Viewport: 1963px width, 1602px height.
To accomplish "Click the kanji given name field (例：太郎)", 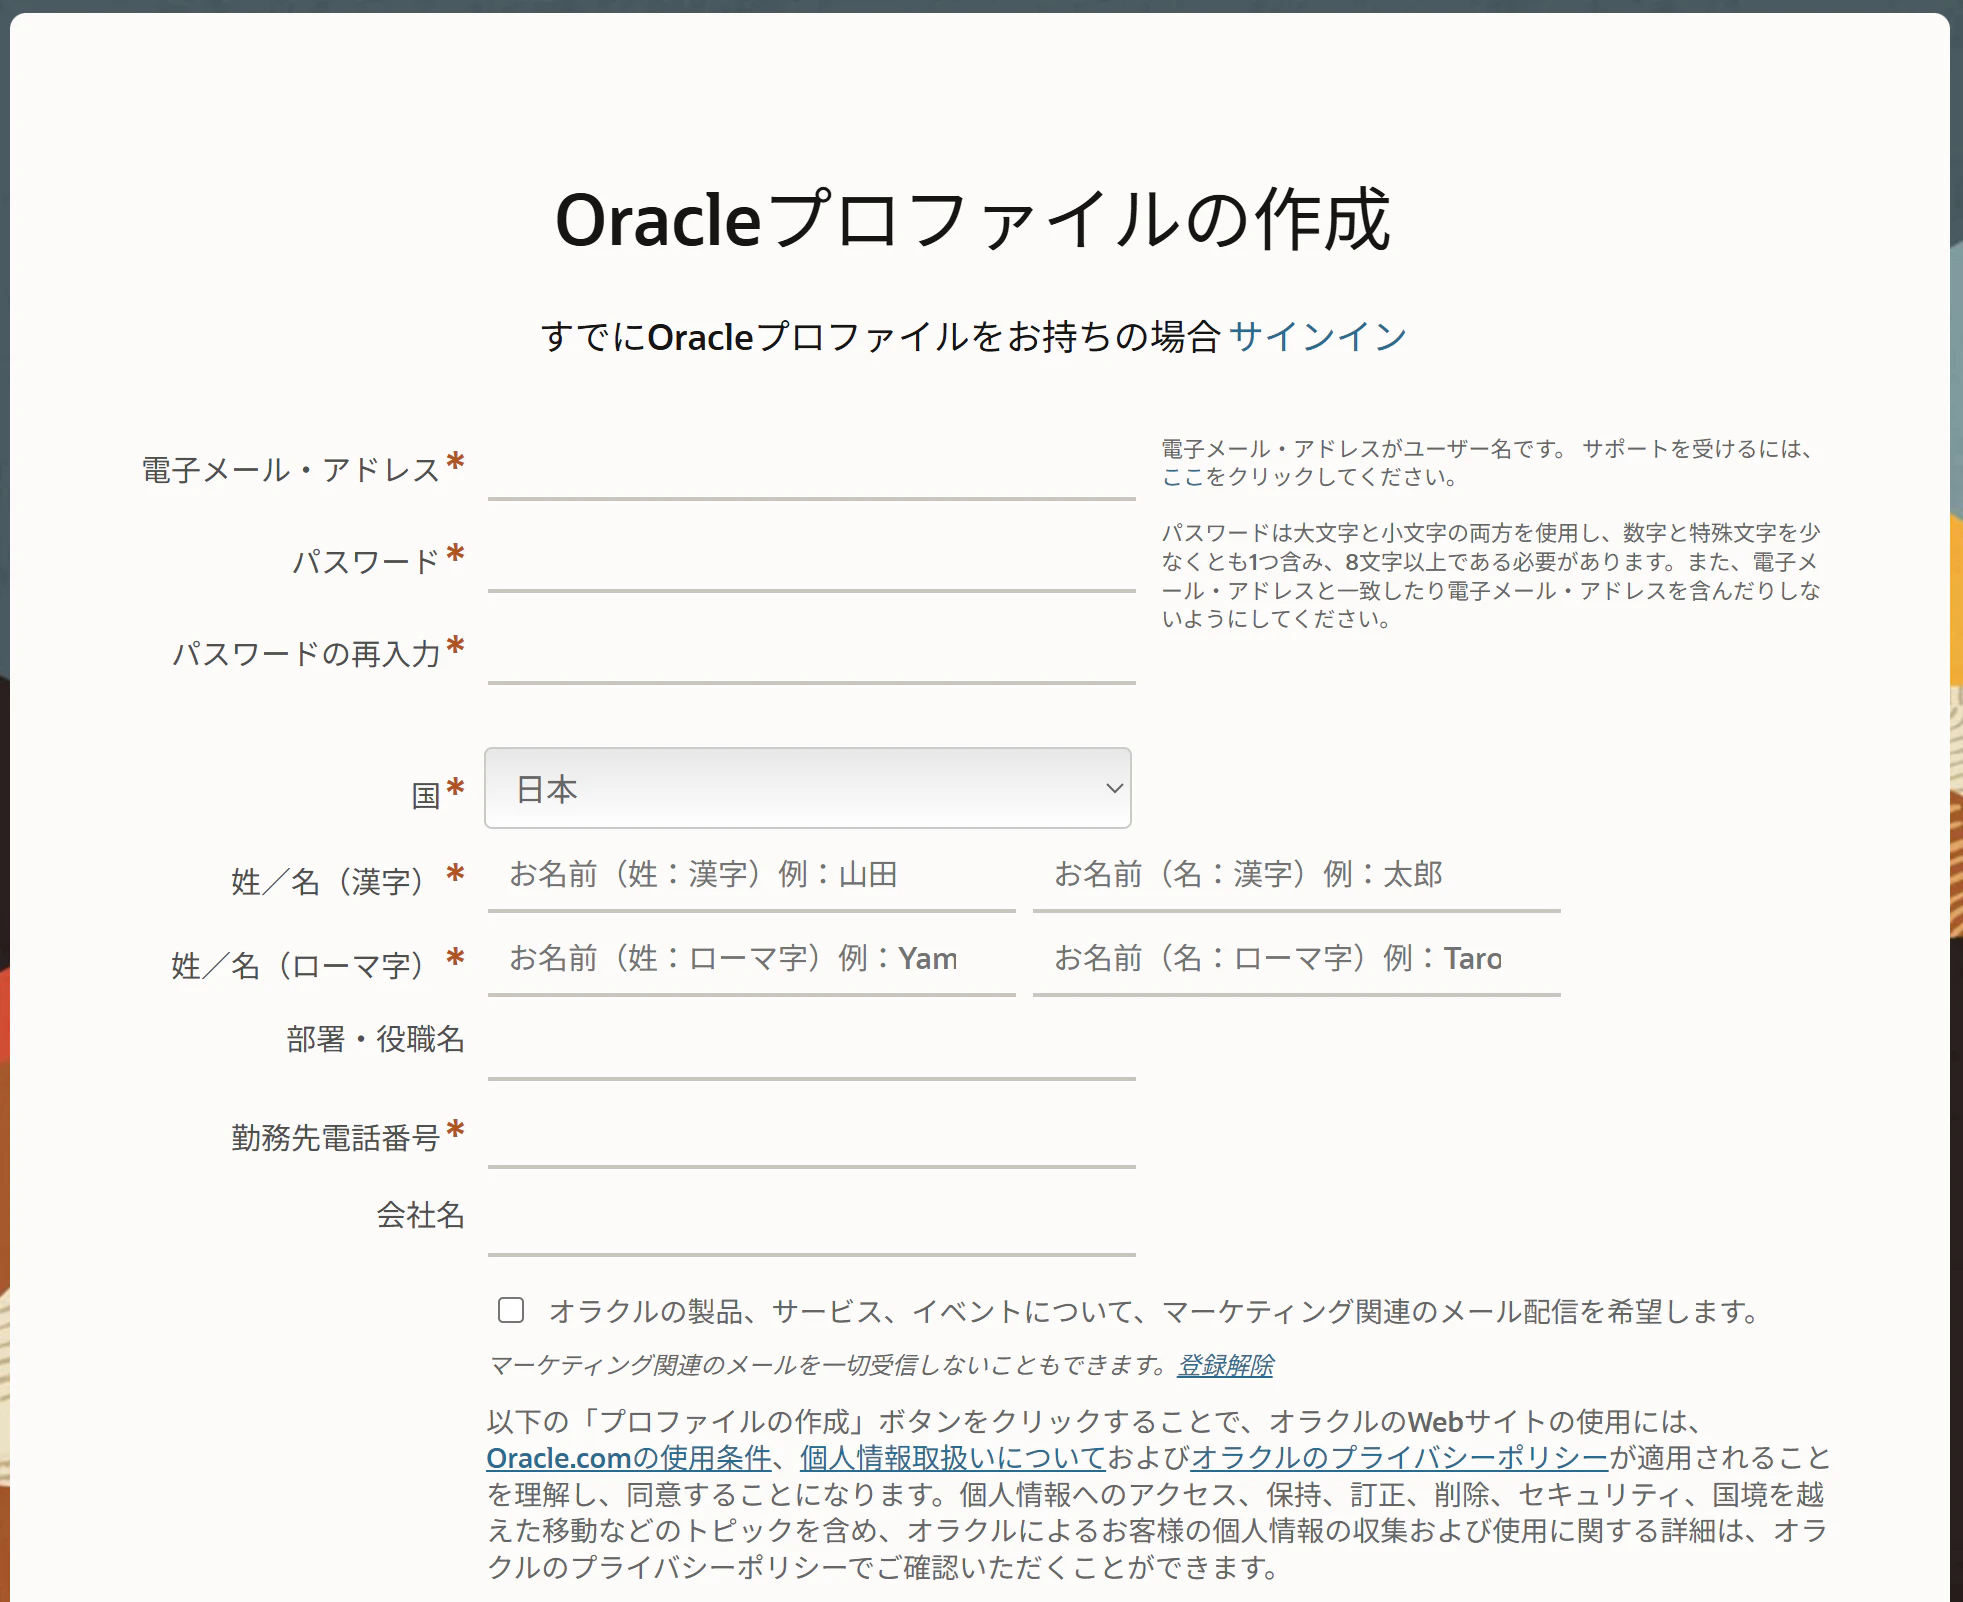I will (x=1297, y=875).
